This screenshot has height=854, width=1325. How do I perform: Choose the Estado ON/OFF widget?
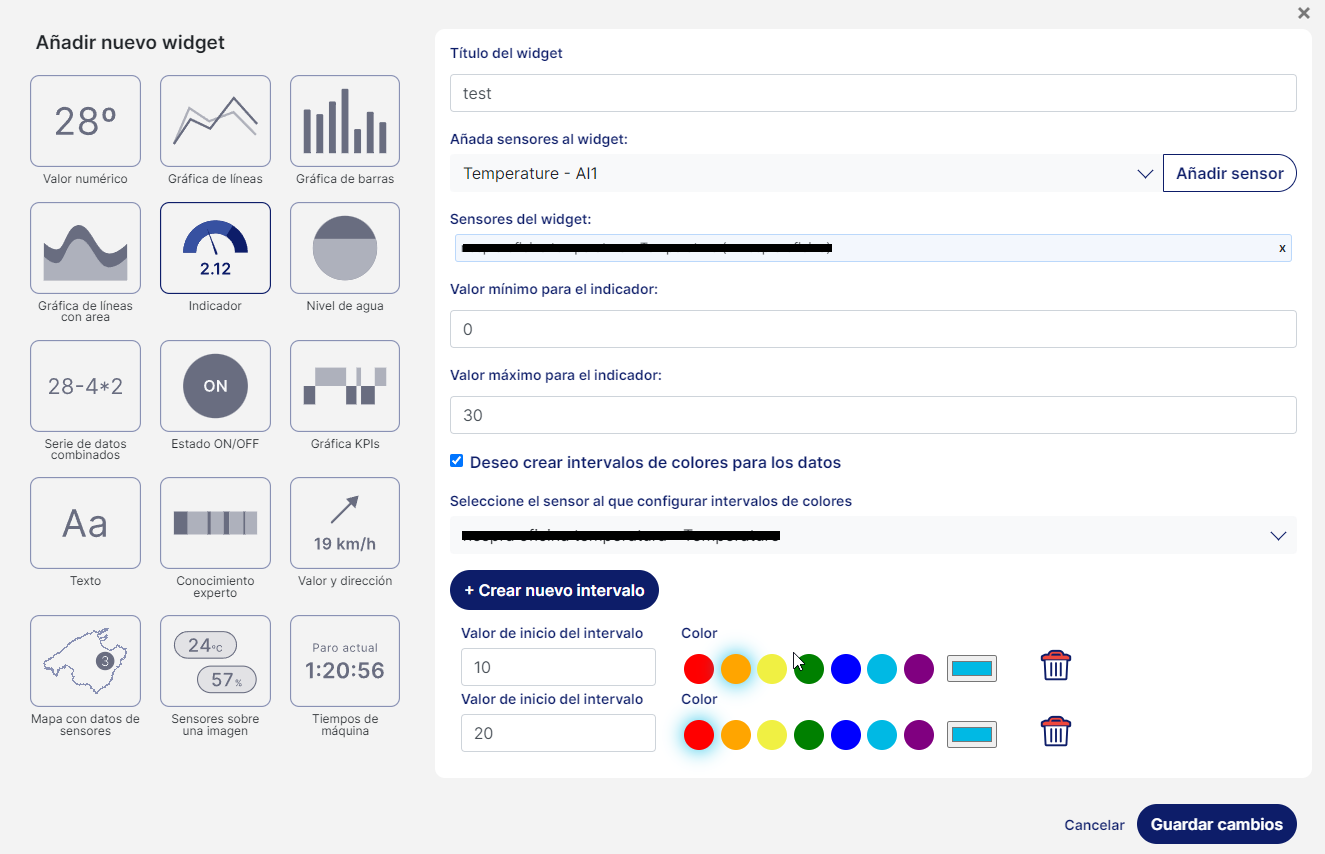pyautogui.click(x=215, y=386)
